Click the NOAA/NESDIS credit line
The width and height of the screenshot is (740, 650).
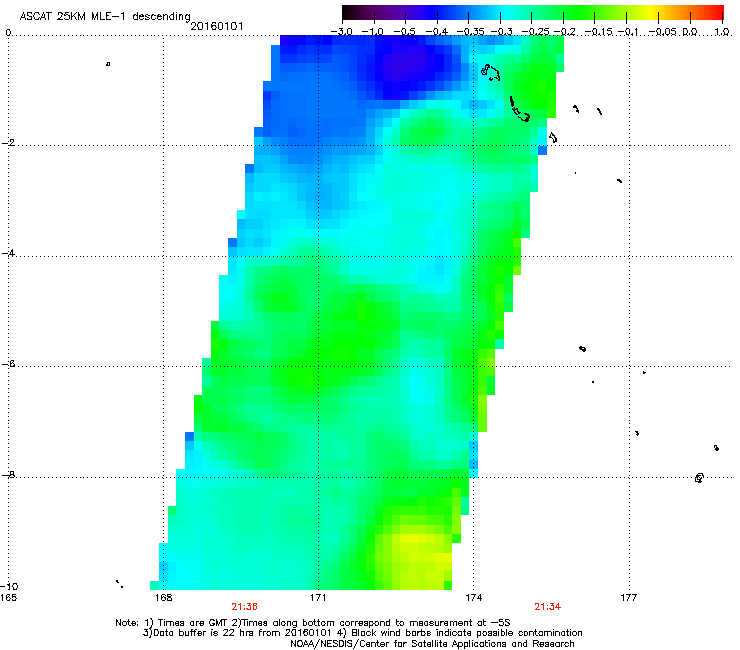(x=432, y=644)
